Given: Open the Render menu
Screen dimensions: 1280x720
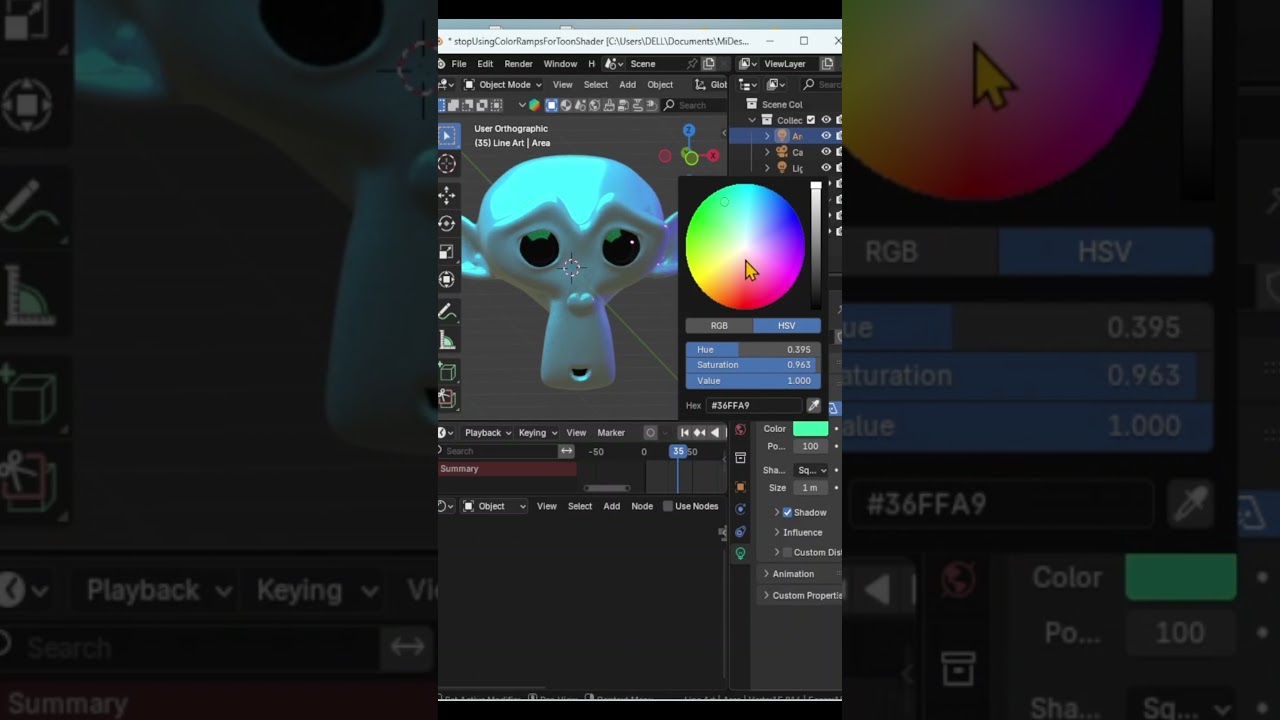Looking at the screenshot, I should 518,64.
